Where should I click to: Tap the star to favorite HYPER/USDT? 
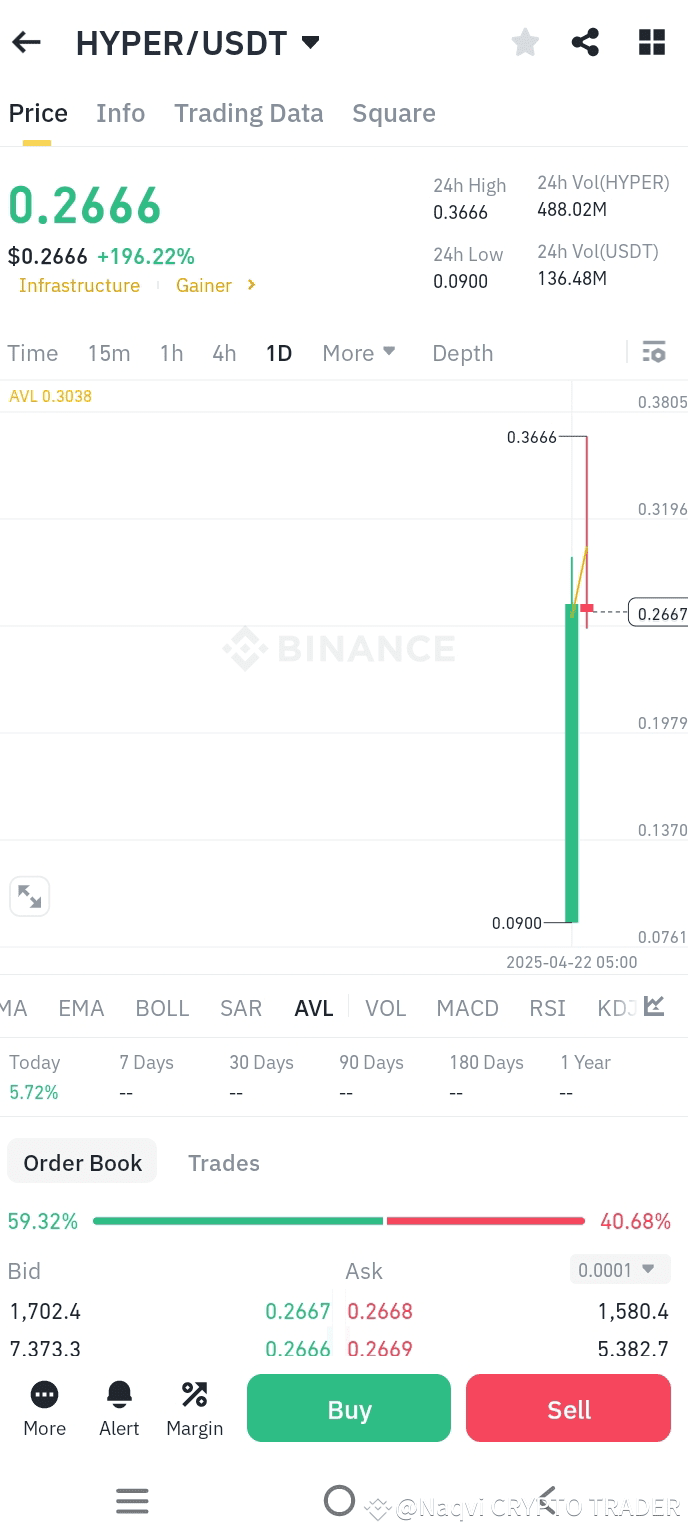[x=524, y=42]
